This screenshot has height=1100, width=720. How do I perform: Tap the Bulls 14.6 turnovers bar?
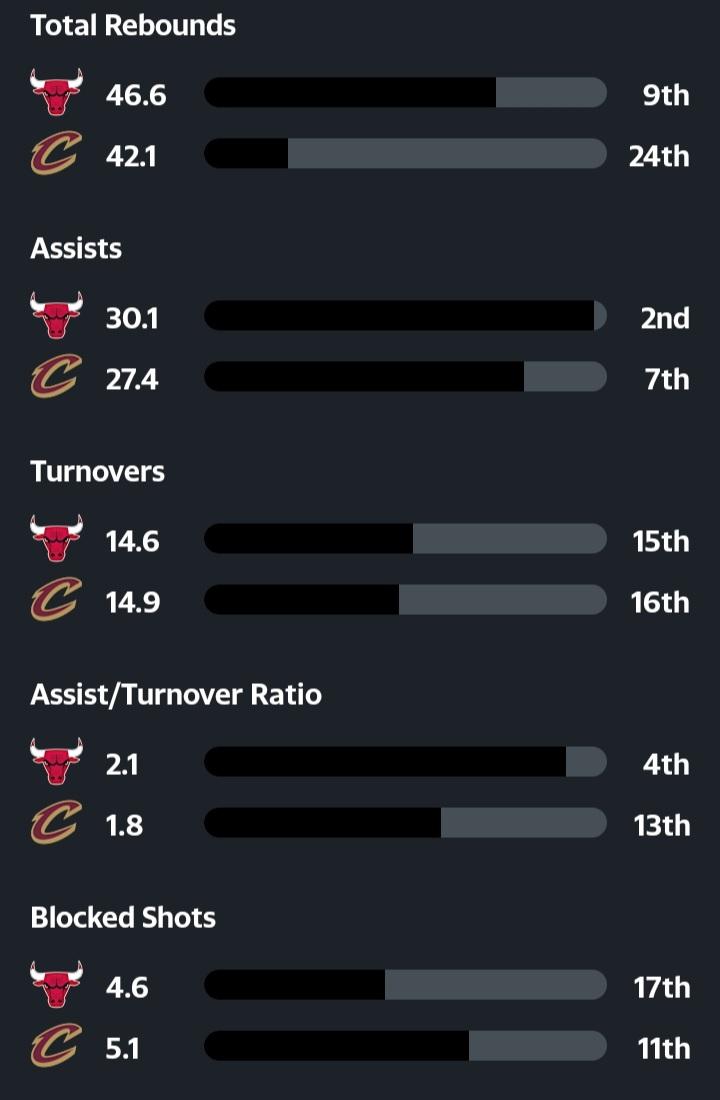405,539
